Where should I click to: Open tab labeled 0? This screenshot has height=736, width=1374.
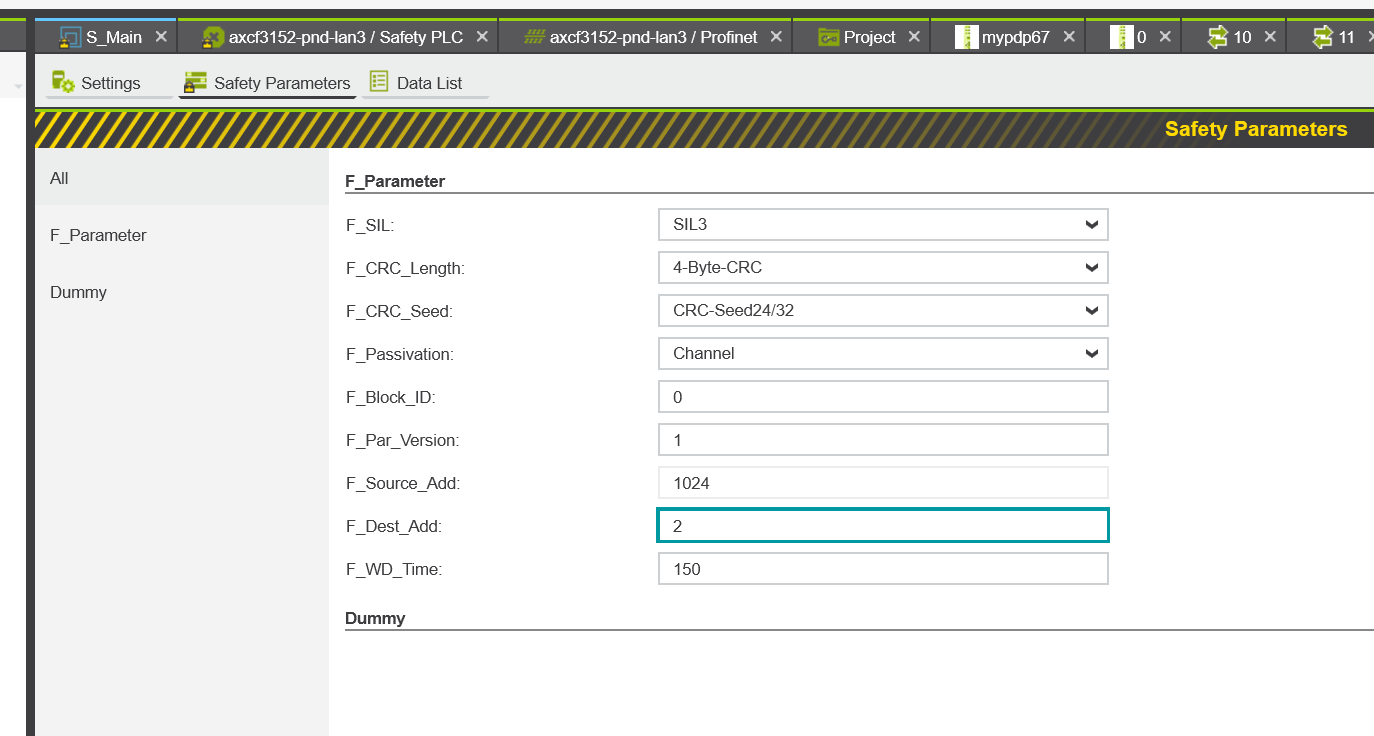1133,37
